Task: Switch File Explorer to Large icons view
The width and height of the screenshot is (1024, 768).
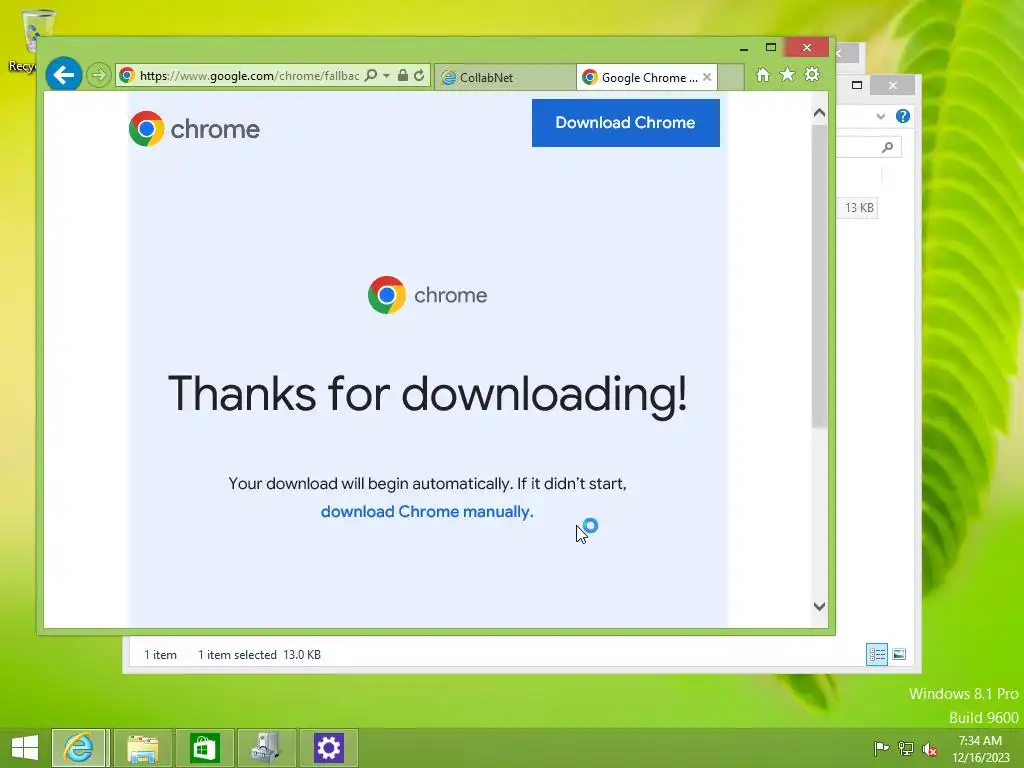Action: click(x=899, y=654)
